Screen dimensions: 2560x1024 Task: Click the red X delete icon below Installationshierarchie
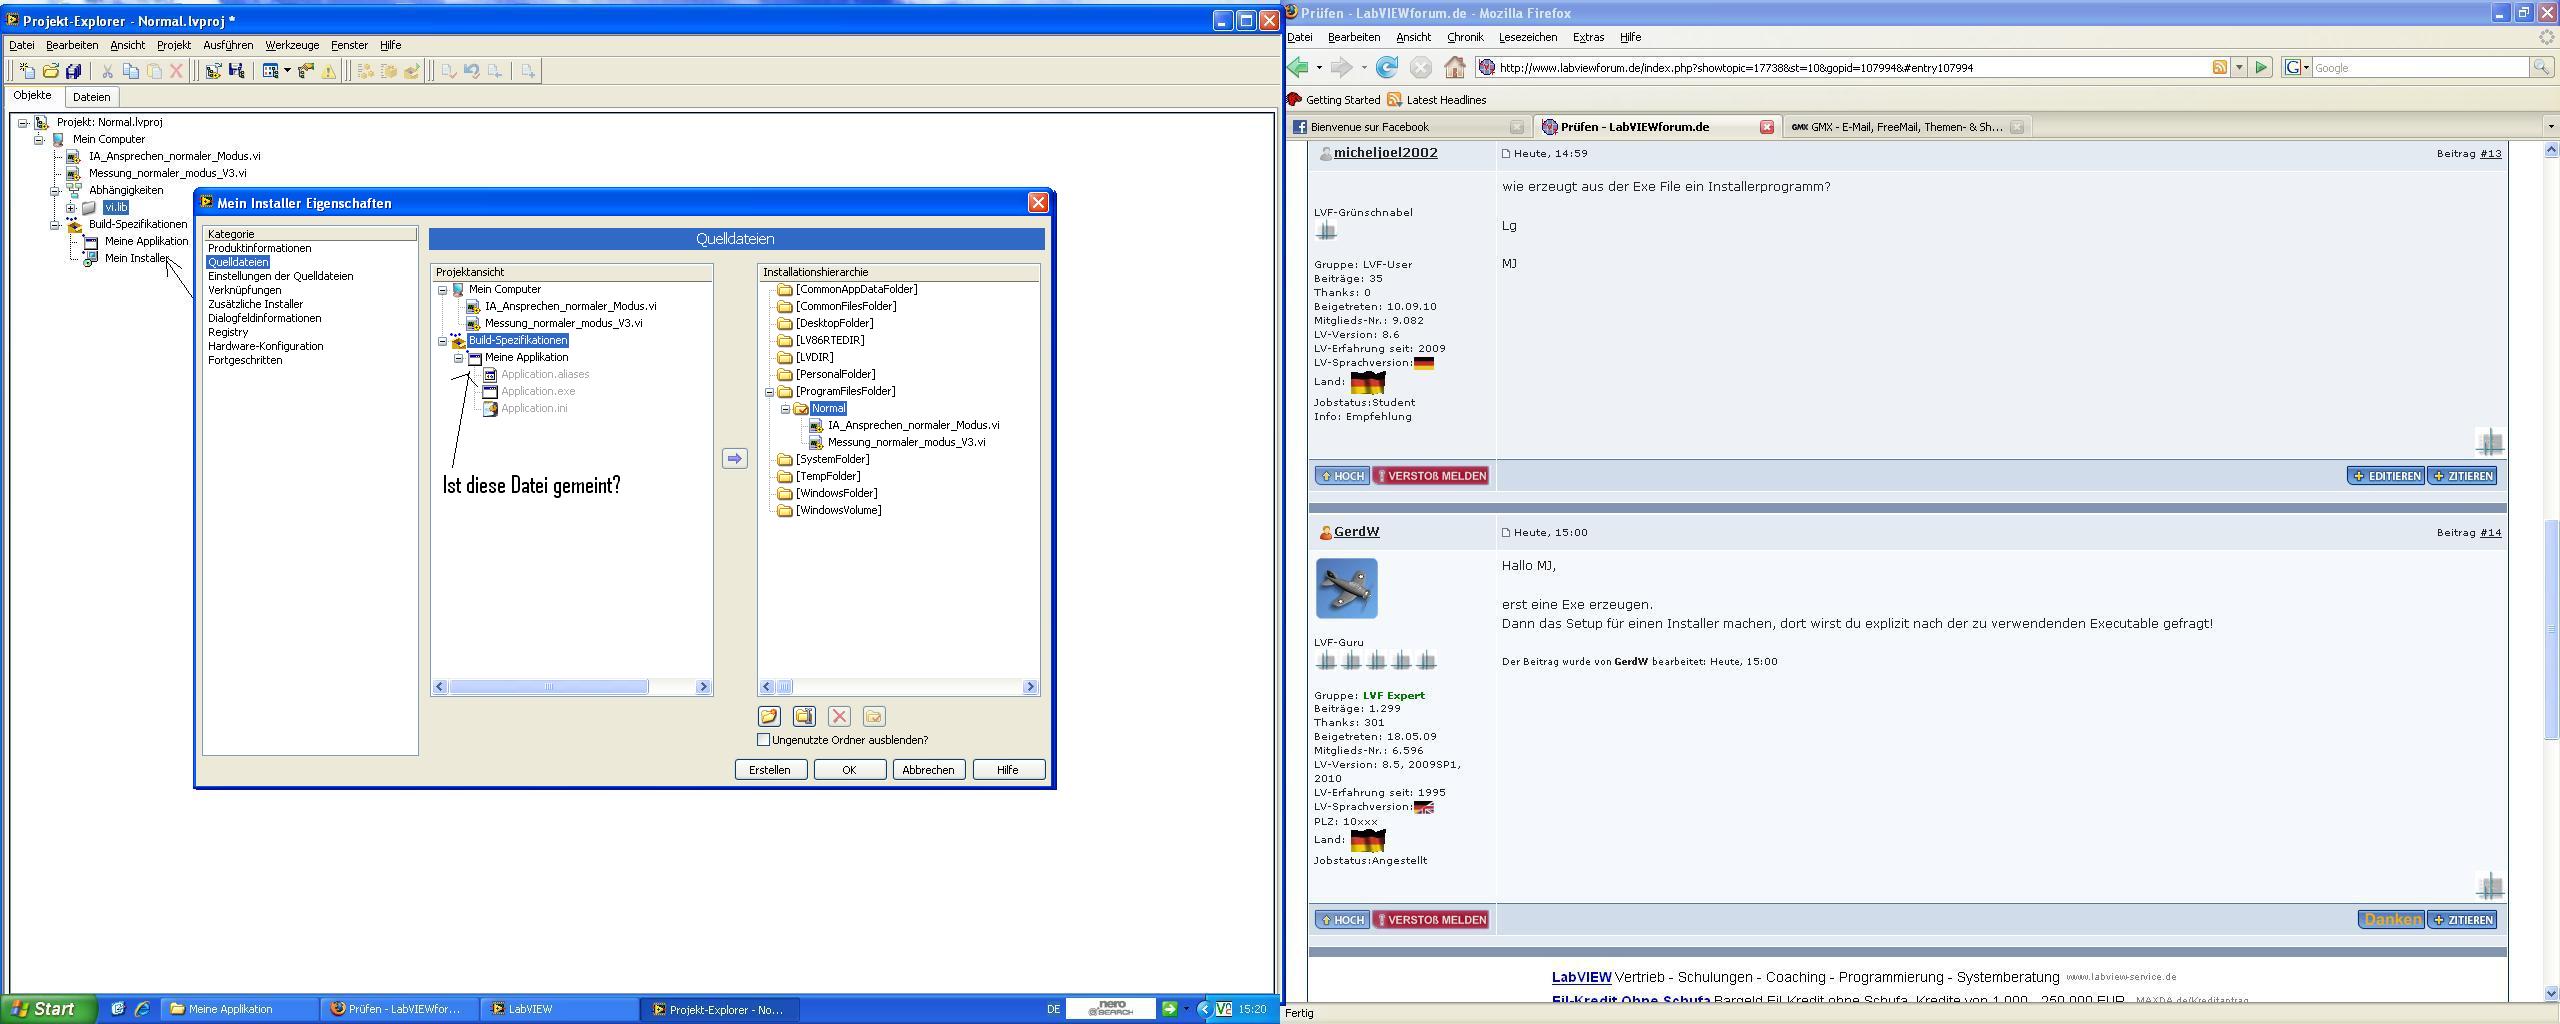[x=839, y=716]
